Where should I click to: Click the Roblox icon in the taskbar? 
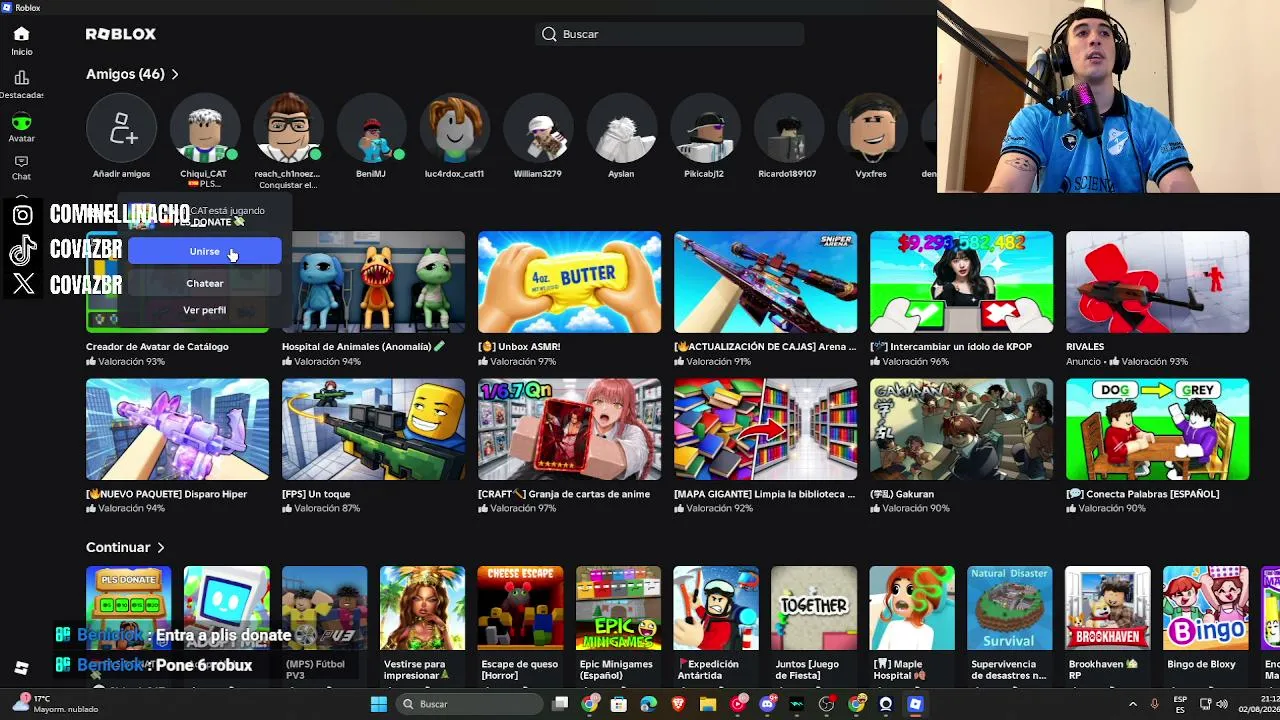click(x=915, y=704)
